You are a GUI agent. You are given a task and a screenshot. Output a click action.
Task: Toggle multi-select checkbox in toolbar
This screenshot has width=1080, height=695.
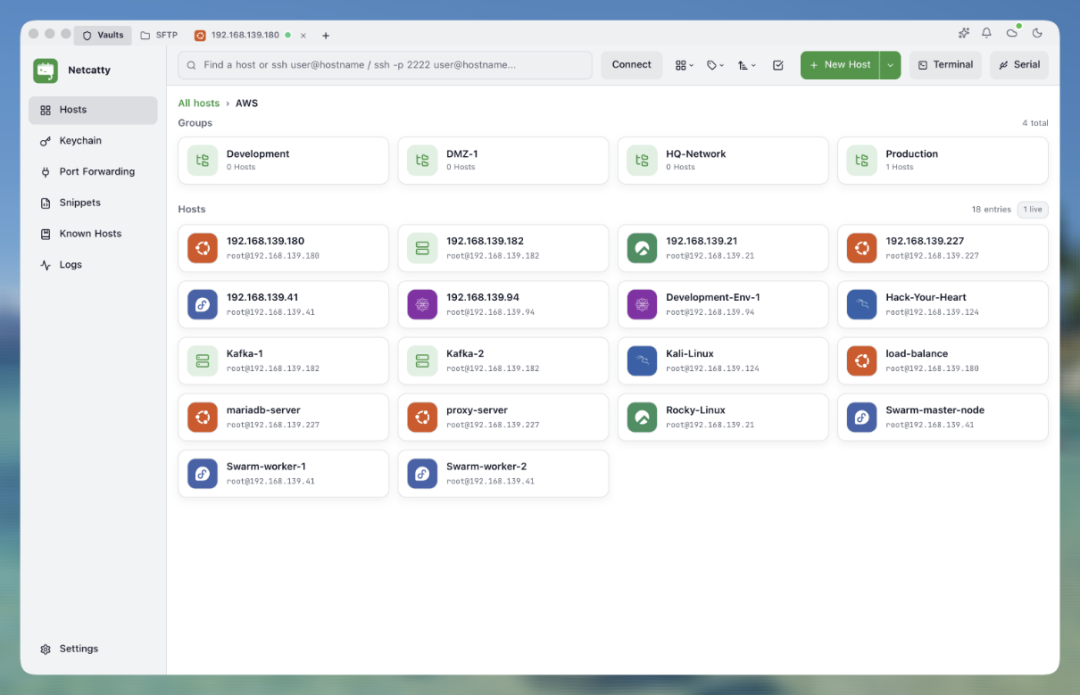click(x=778, y=65)
